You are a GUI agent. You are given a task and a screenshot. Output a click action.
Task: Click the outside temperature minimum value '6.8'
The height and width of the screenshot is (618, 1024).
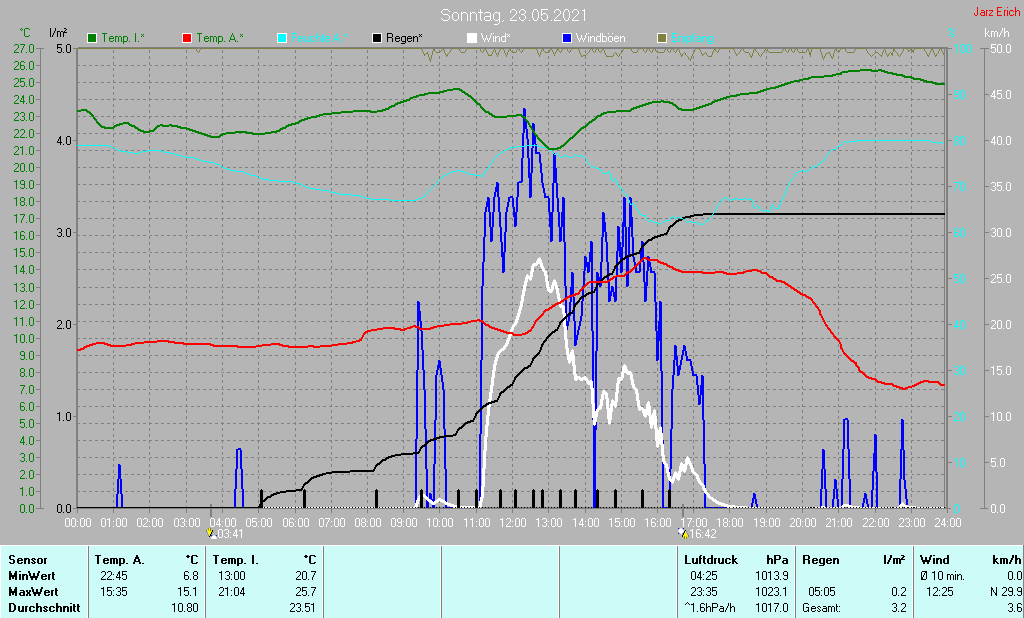pyautogui.click(x=190, y=576)
